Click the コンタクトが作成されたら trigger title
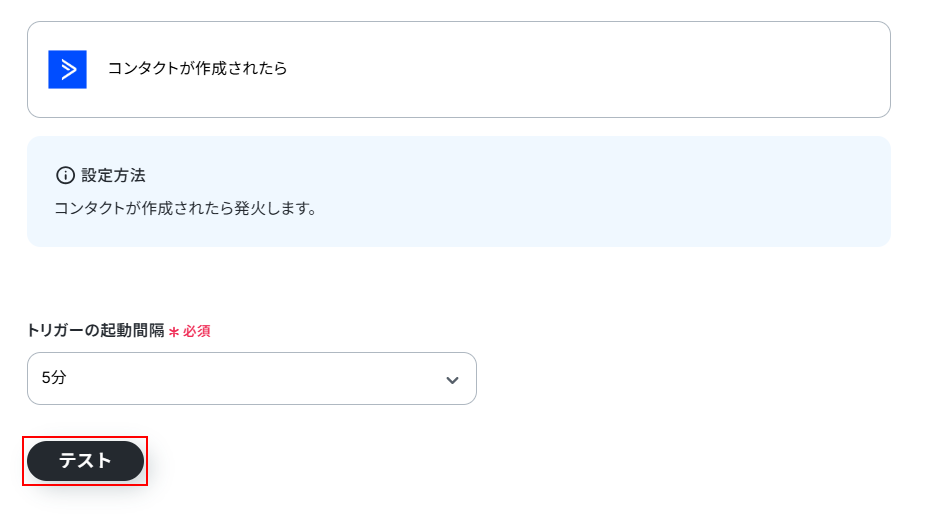Screen dimensions: 929x515 tap(197, 69)
